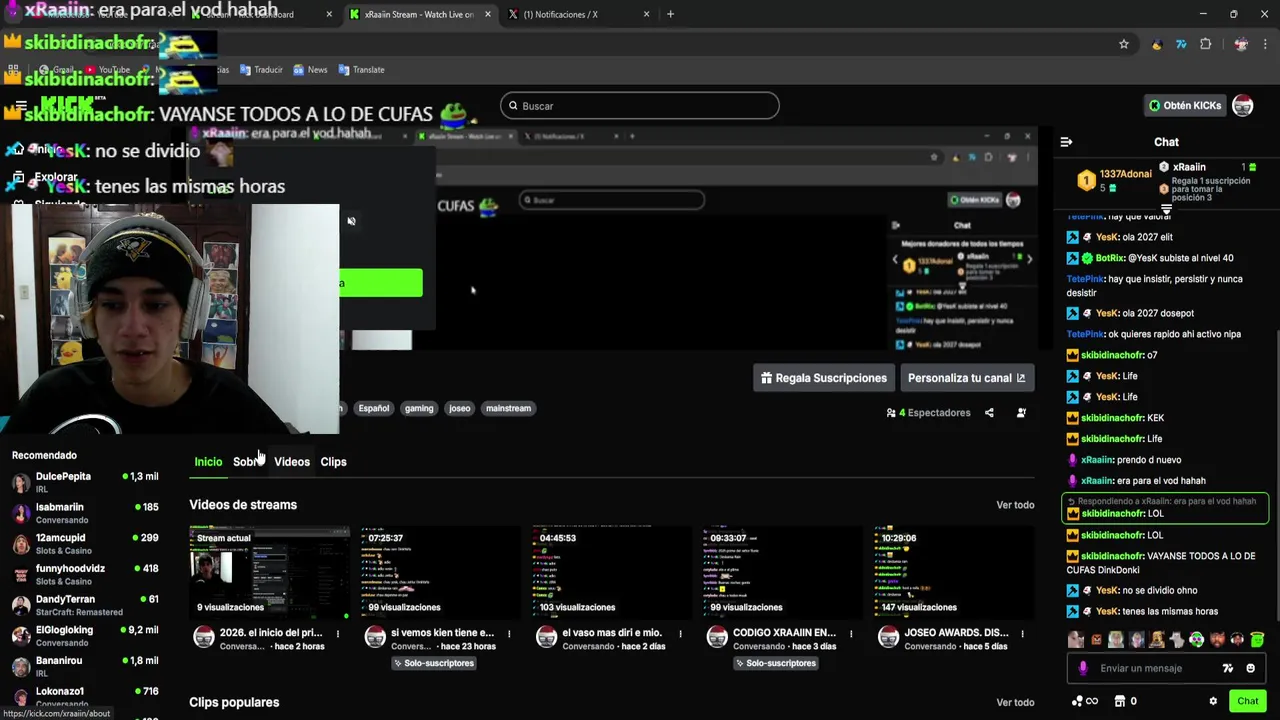The image size is (1280, 720).
Task: Open recommended channel ElGlogioking
Action: point(85,636)
